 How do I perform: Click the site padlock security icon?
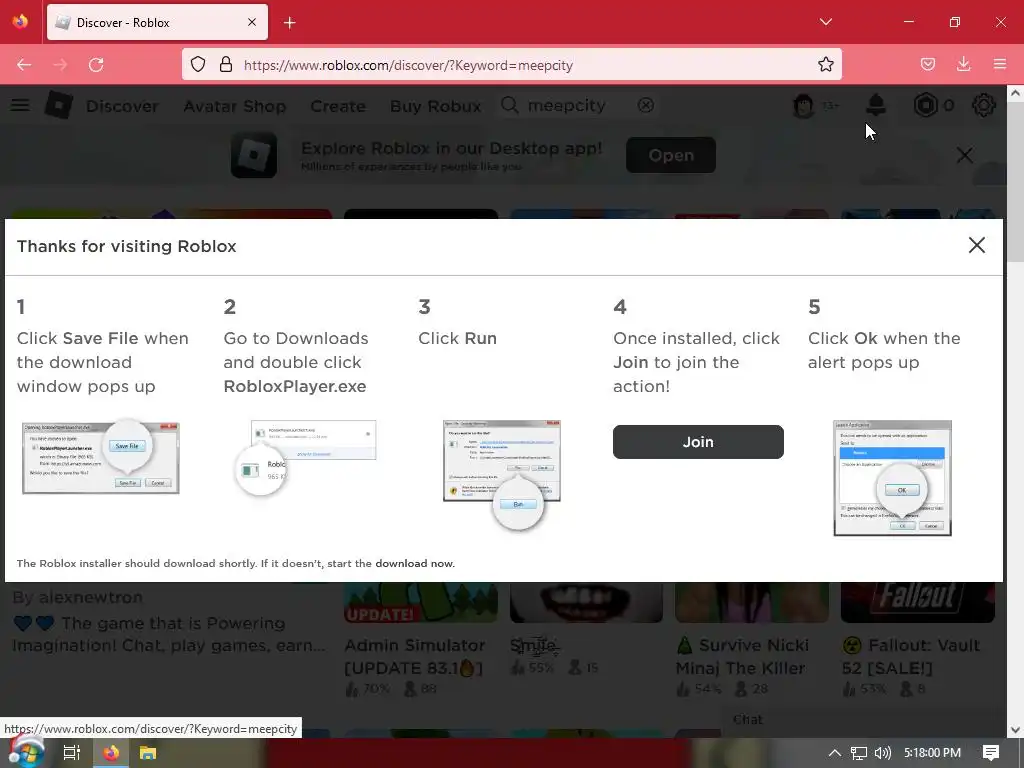(x=226, y=64)
